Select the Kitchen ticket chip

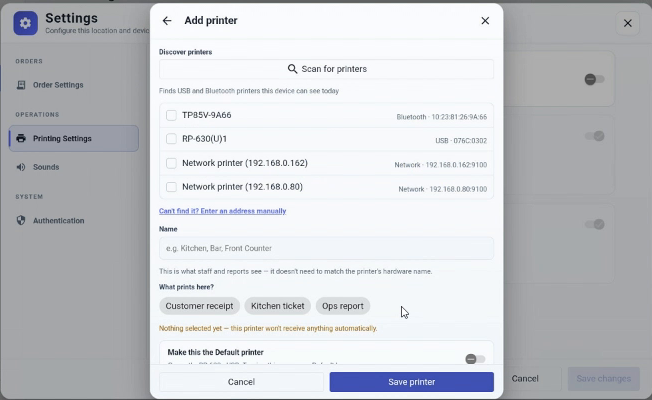[277, 306]
